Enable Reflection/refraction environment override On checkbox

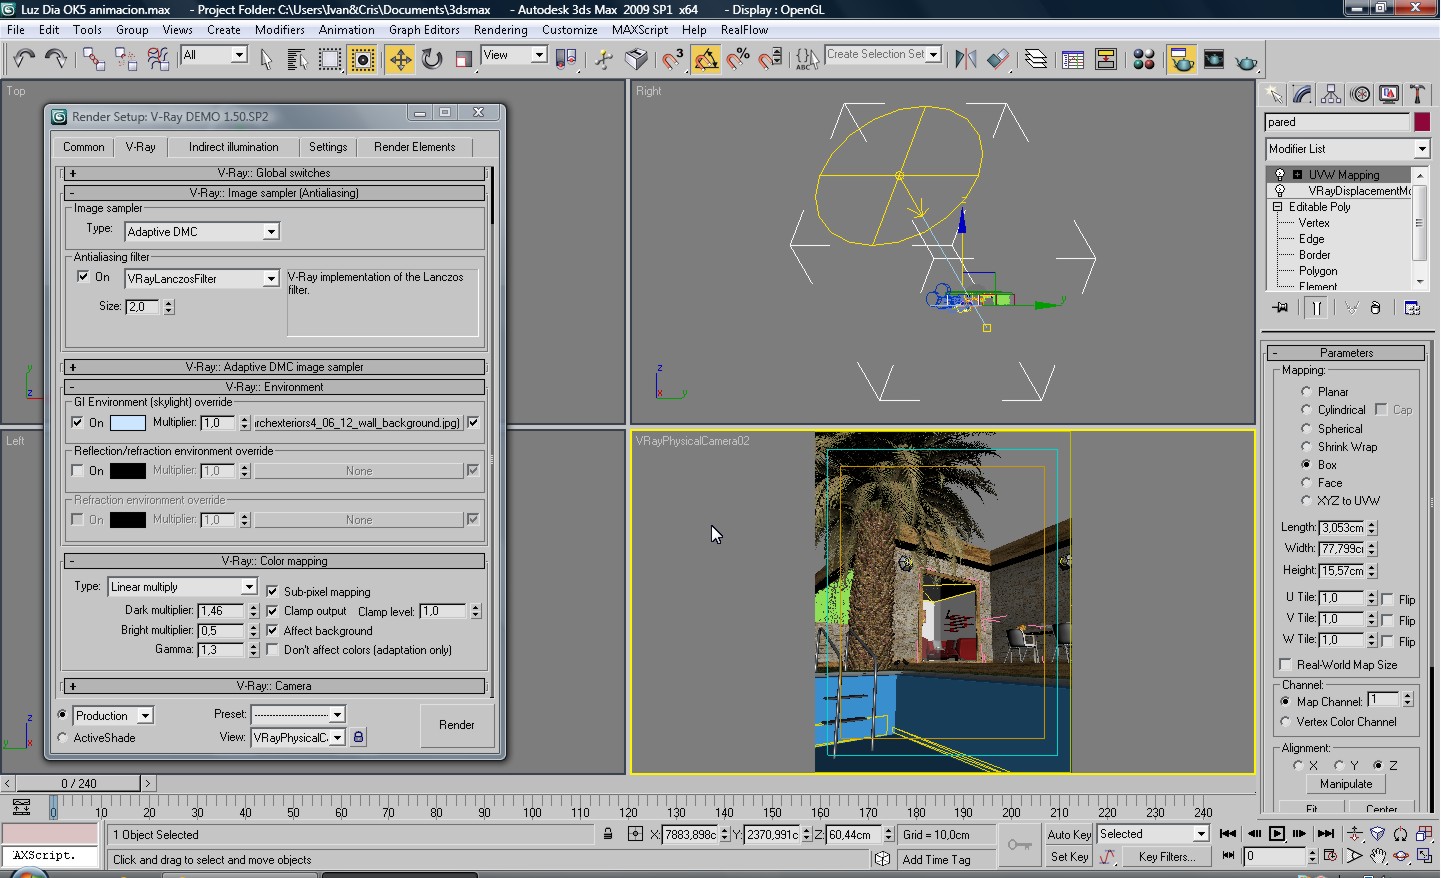coord(78,471)
